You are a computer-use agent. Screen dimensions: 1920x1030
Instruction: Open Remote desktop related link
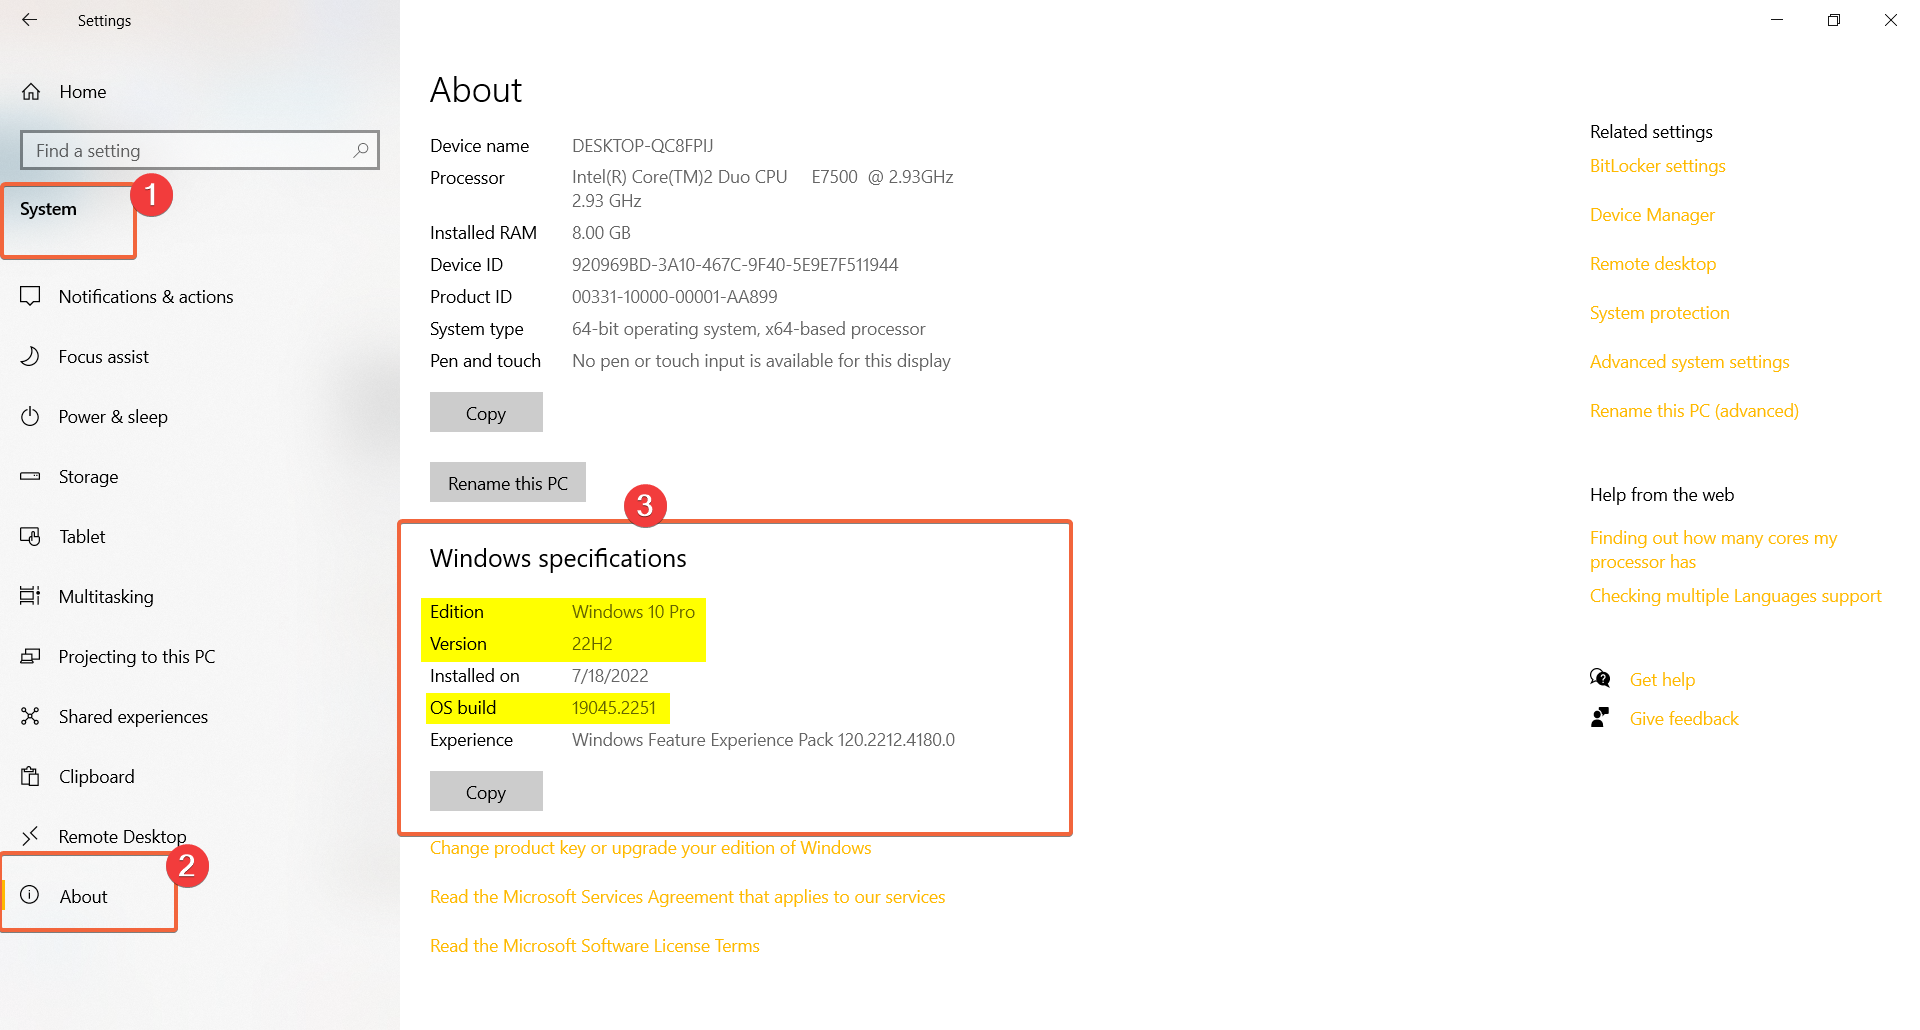[1653, 264]
